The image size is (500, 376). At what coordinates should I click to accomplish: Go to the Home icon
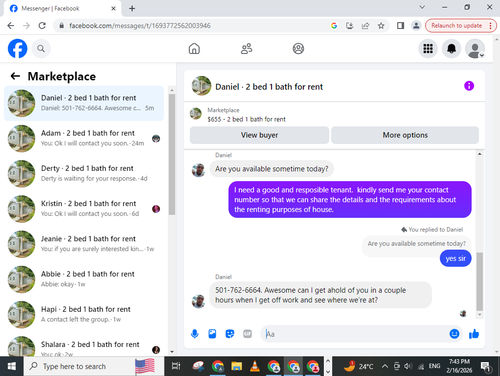[194, 49]
